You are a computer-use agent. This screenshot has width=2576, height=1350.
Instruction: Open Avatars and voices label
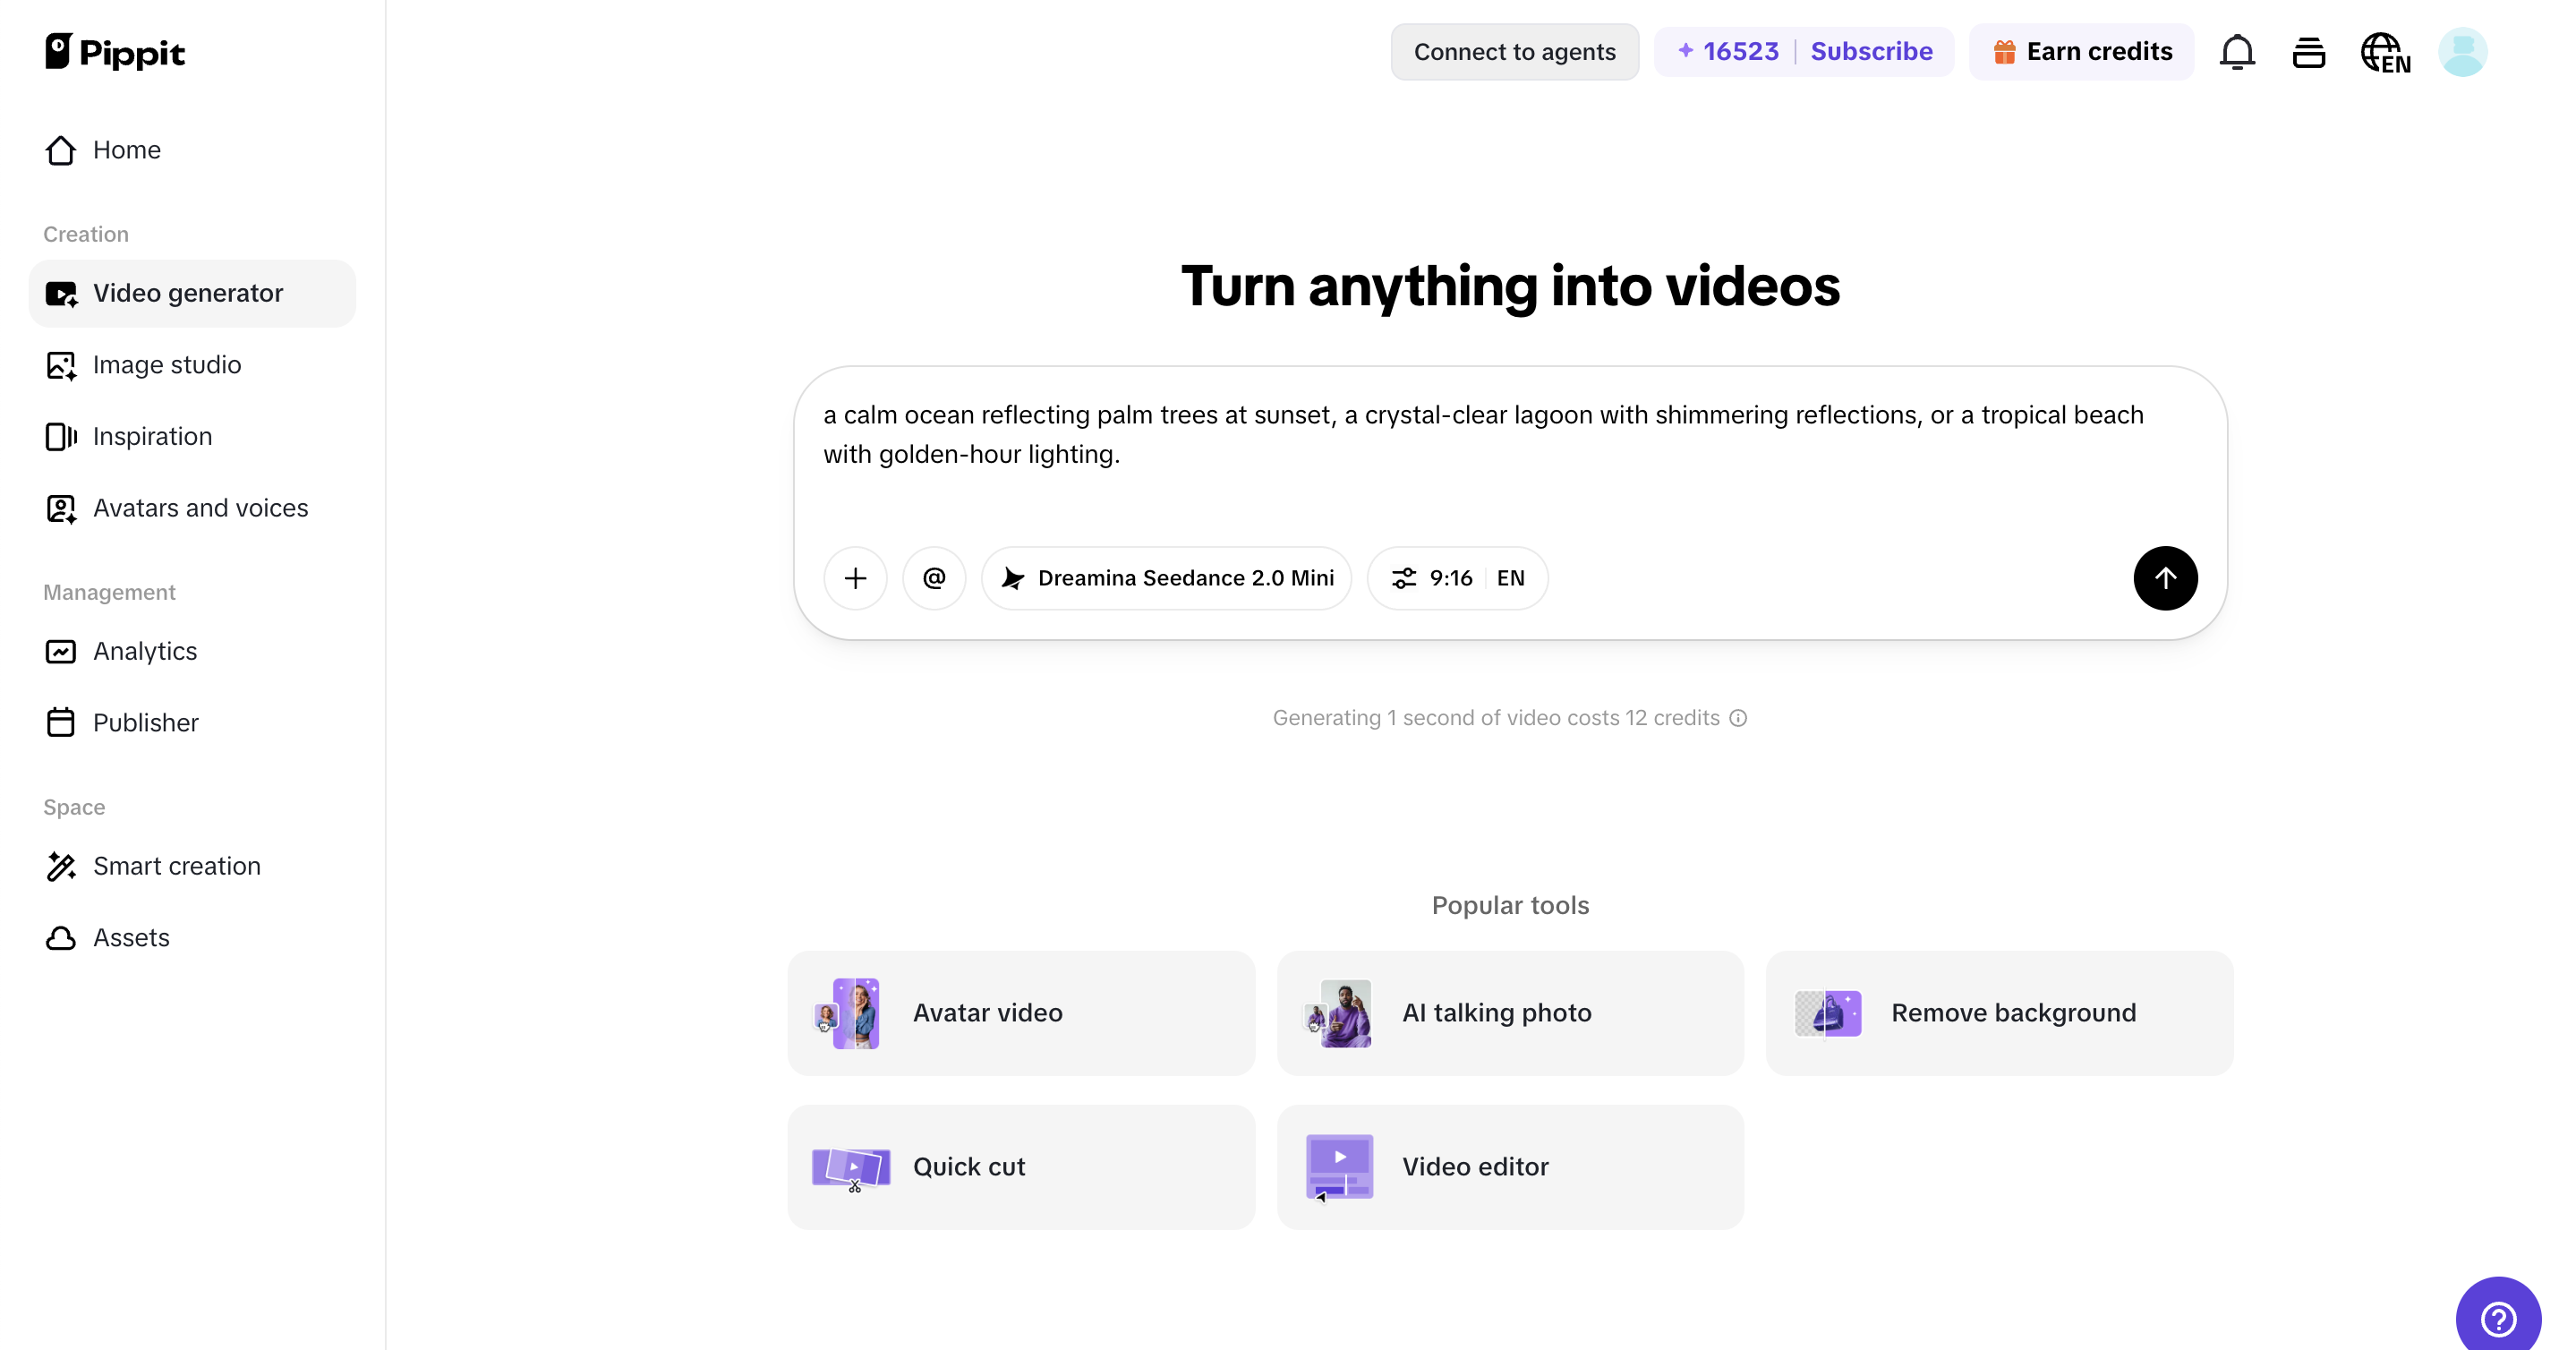pos(200,508)
